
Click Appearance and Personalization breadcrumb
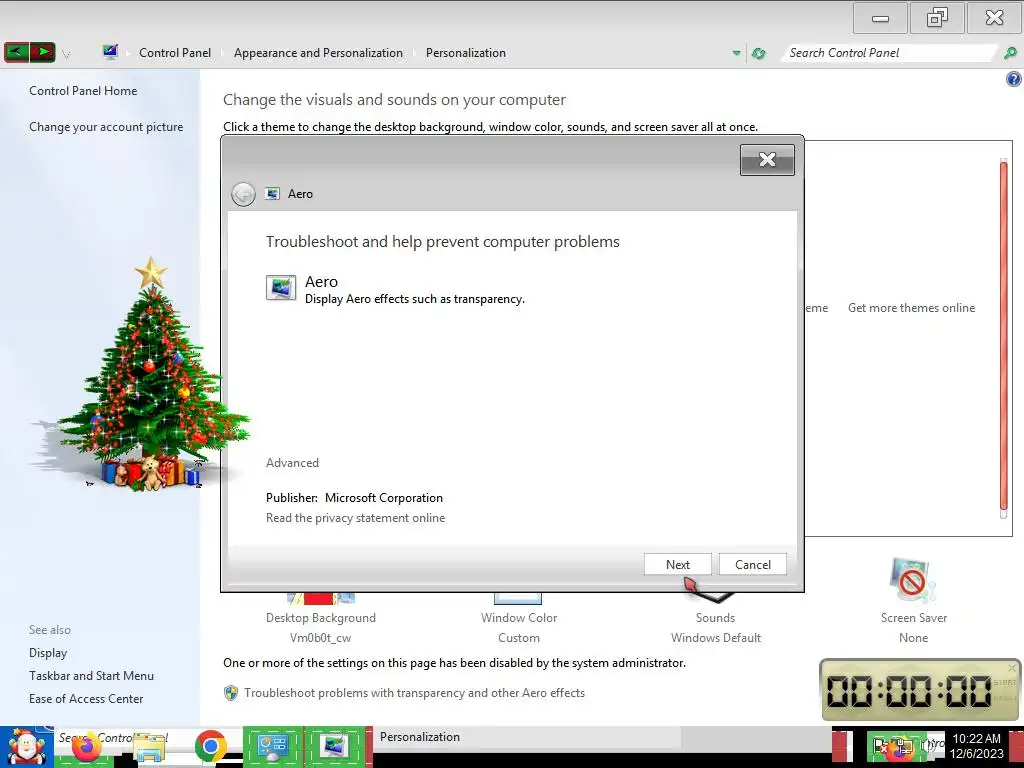pos(318,53)
